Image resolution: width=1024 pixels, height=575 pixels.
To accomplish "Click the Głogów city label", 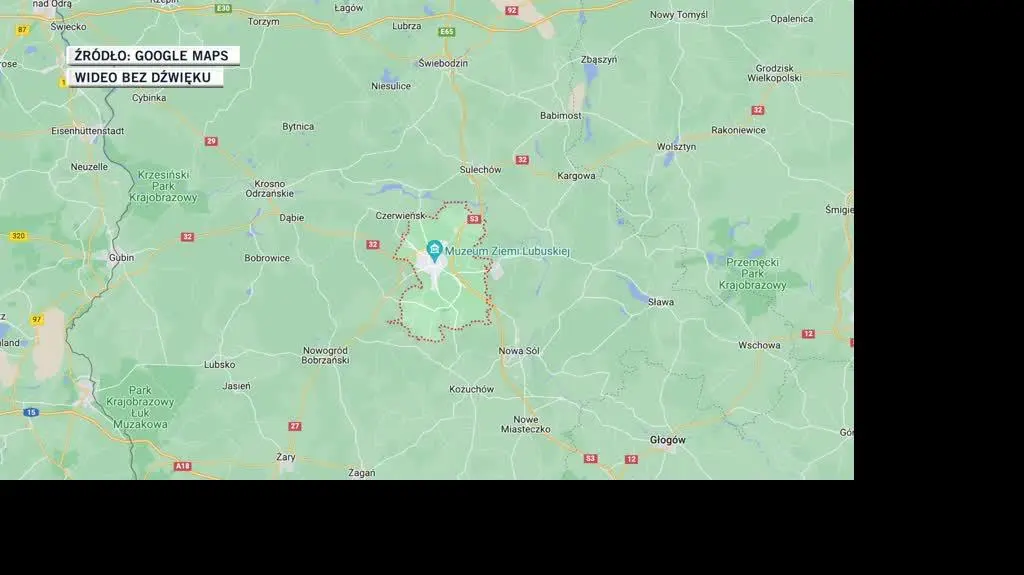I will tap(667, 440).
